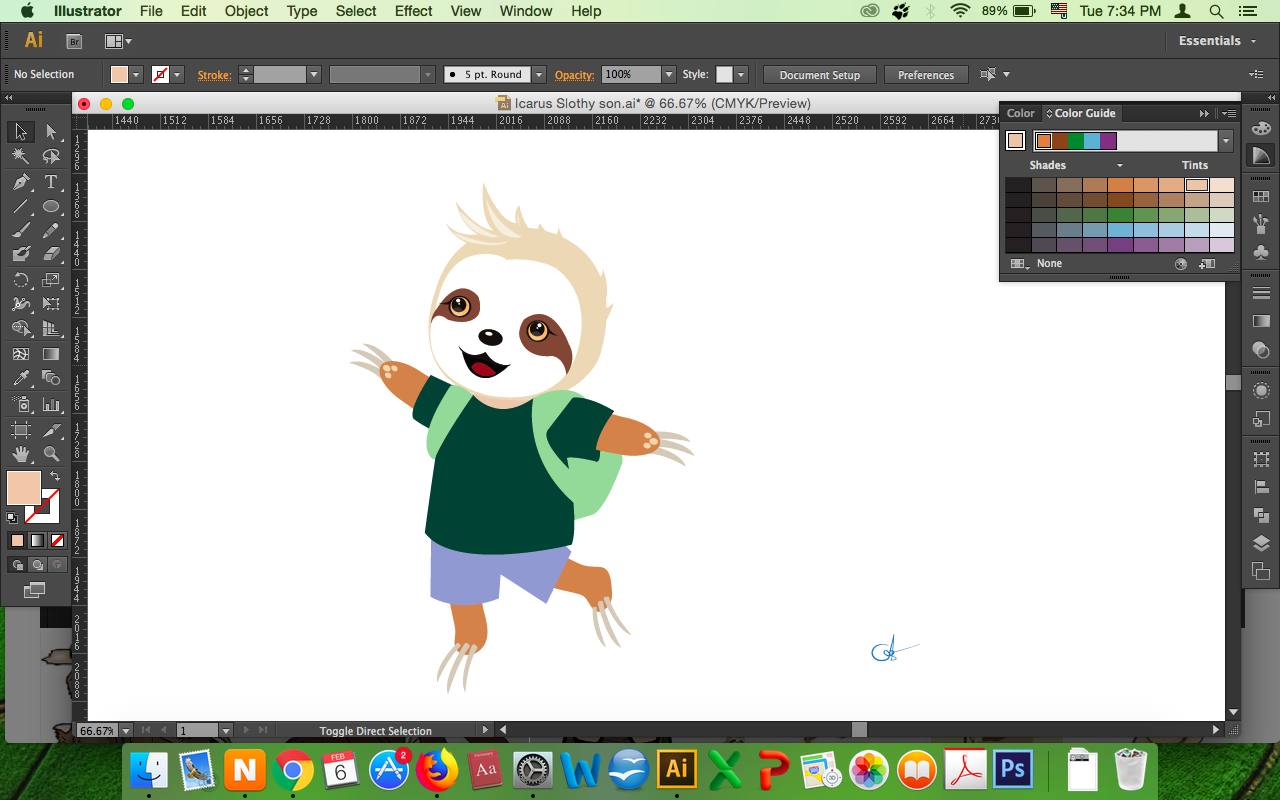Select the Artboard tool
Viewport: 1280px width, 800px height.
[x=21, y=430]
